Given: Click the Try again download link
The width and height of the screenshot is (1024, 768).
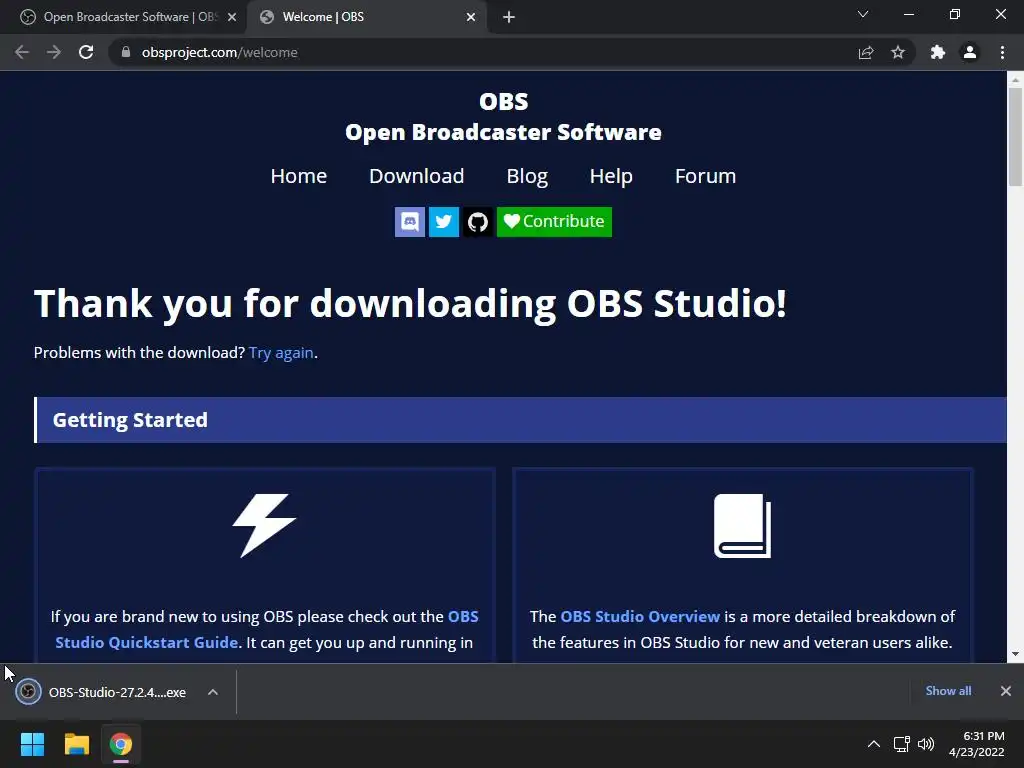Looking at the screenshot, I should pyautogui.click(x=281, y=353).
